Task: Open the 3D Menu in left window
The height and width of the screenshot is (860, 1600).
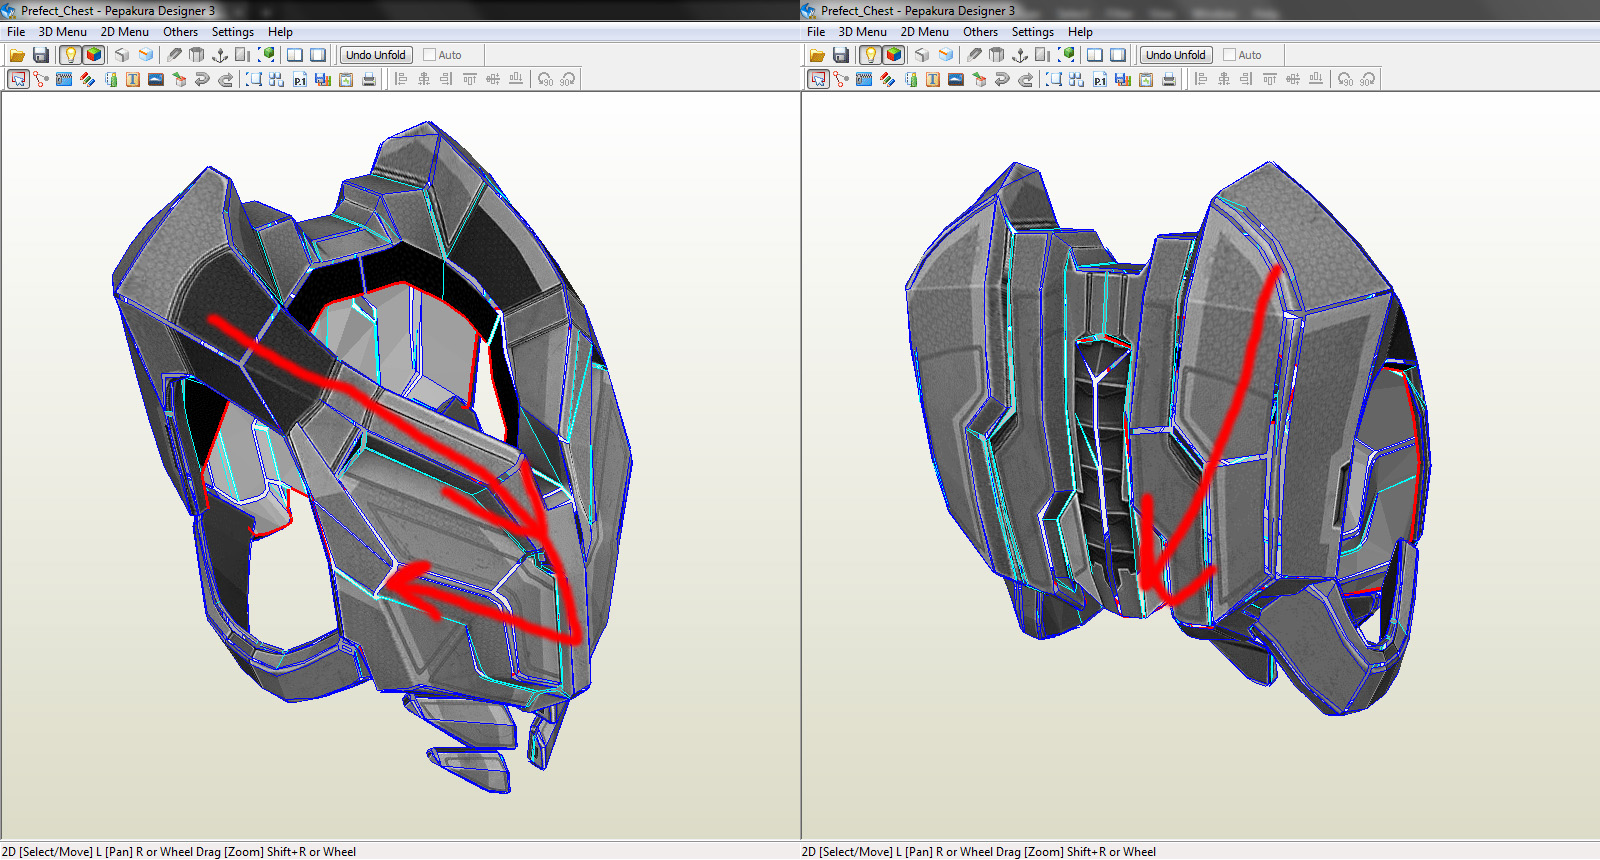Action: pos(62,32)
